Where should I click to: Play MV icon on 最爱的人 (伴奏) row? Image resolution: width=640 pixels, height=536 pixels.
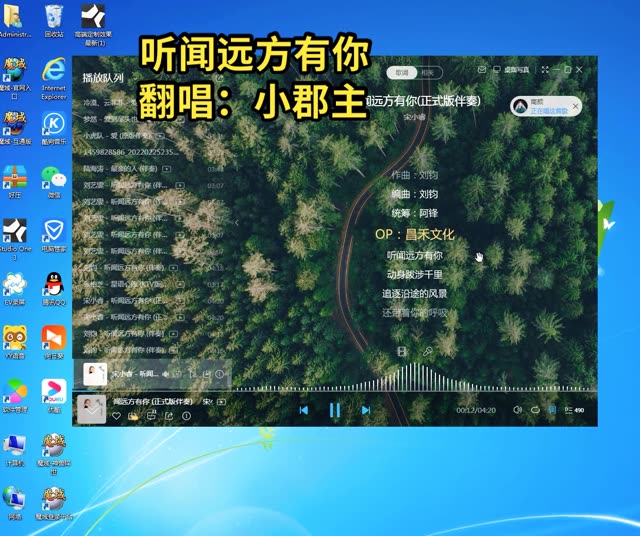coord(166,169)
